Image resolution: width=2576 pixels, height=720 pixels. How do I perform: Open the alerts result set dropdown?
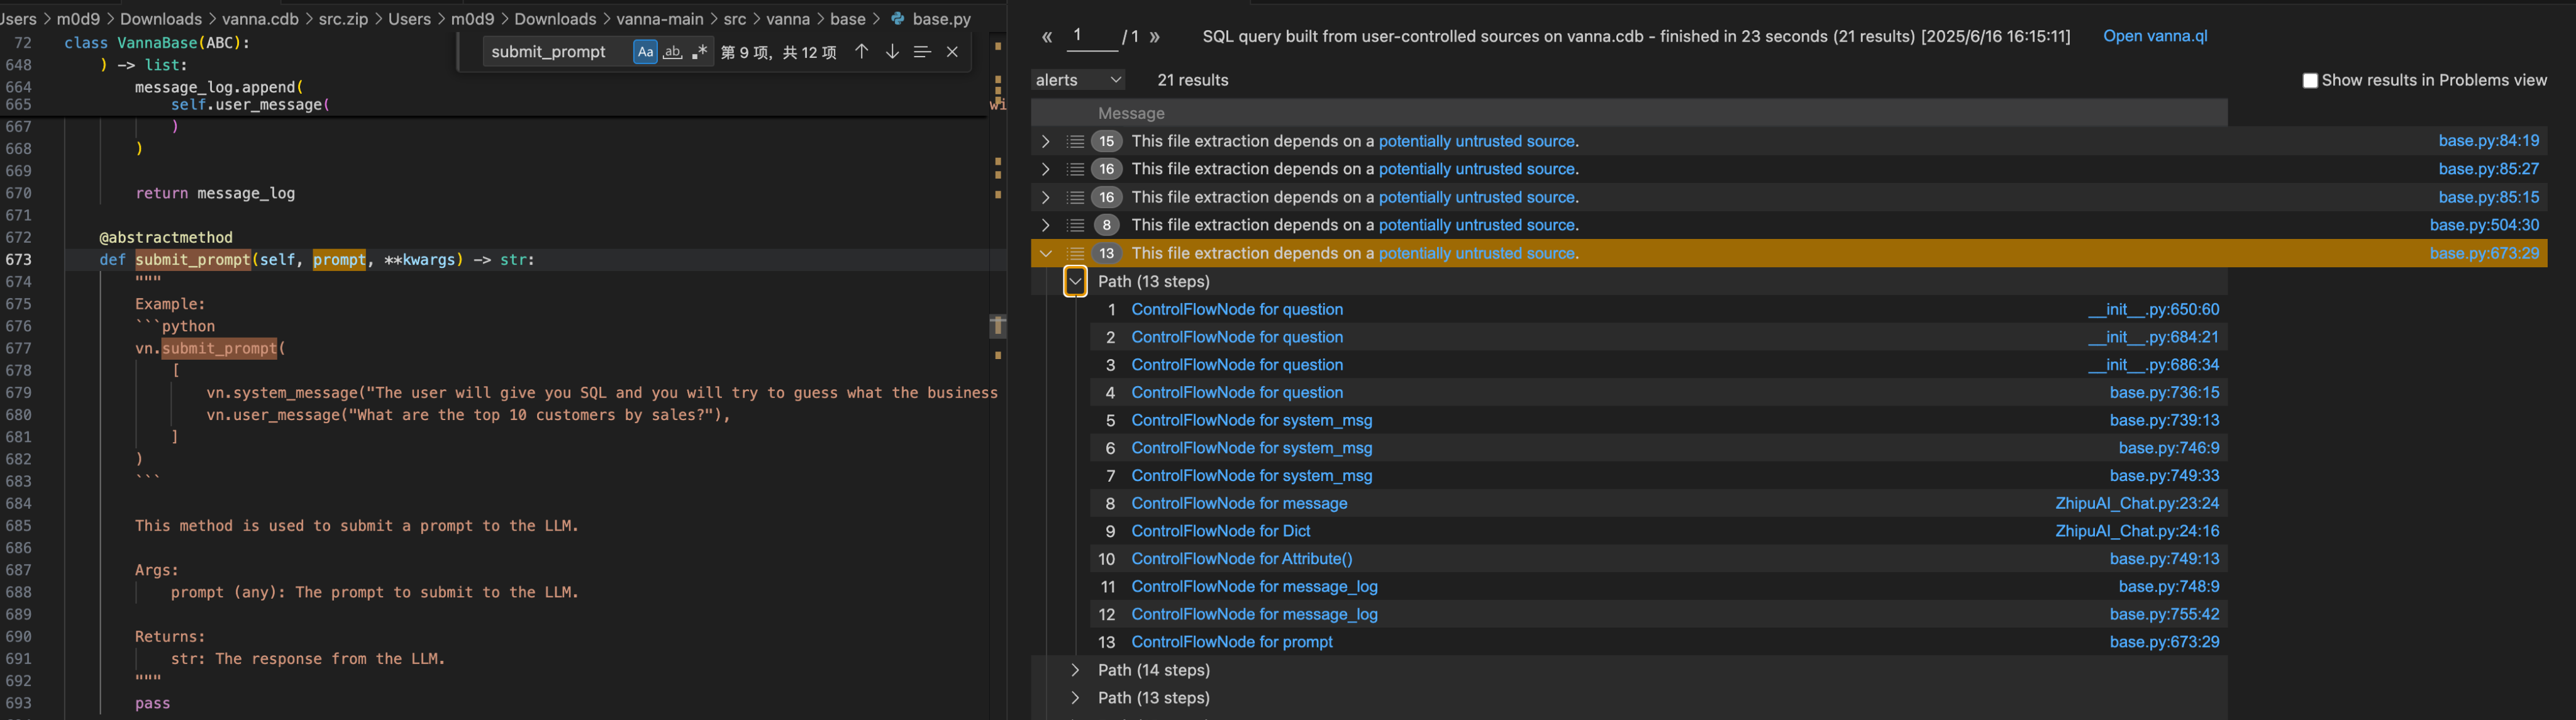1078,80
